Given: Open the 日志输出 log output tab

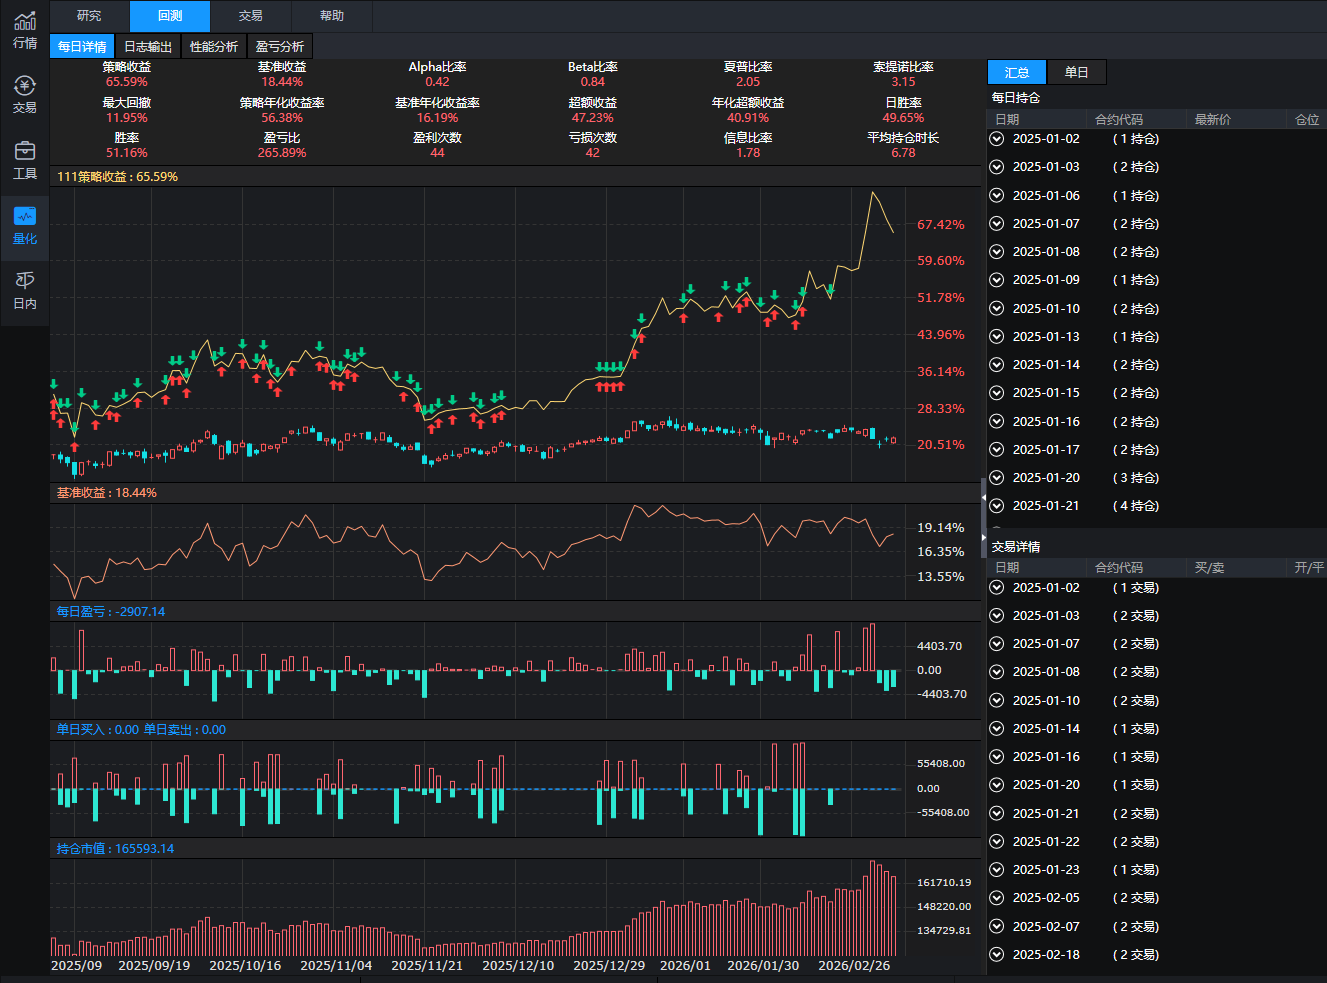Looking at the screenshot, I should pos(148,47).
